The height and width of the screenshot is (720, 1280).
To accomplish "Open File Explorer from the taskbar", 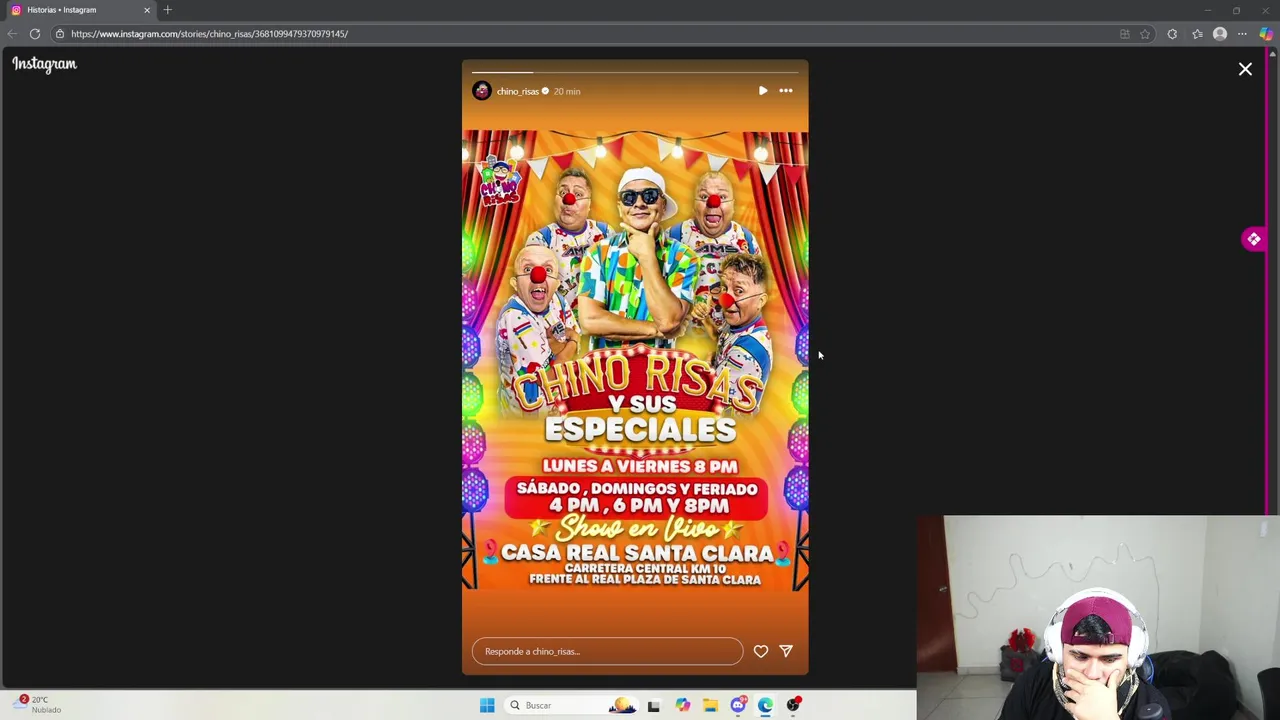I will [710, 705].
